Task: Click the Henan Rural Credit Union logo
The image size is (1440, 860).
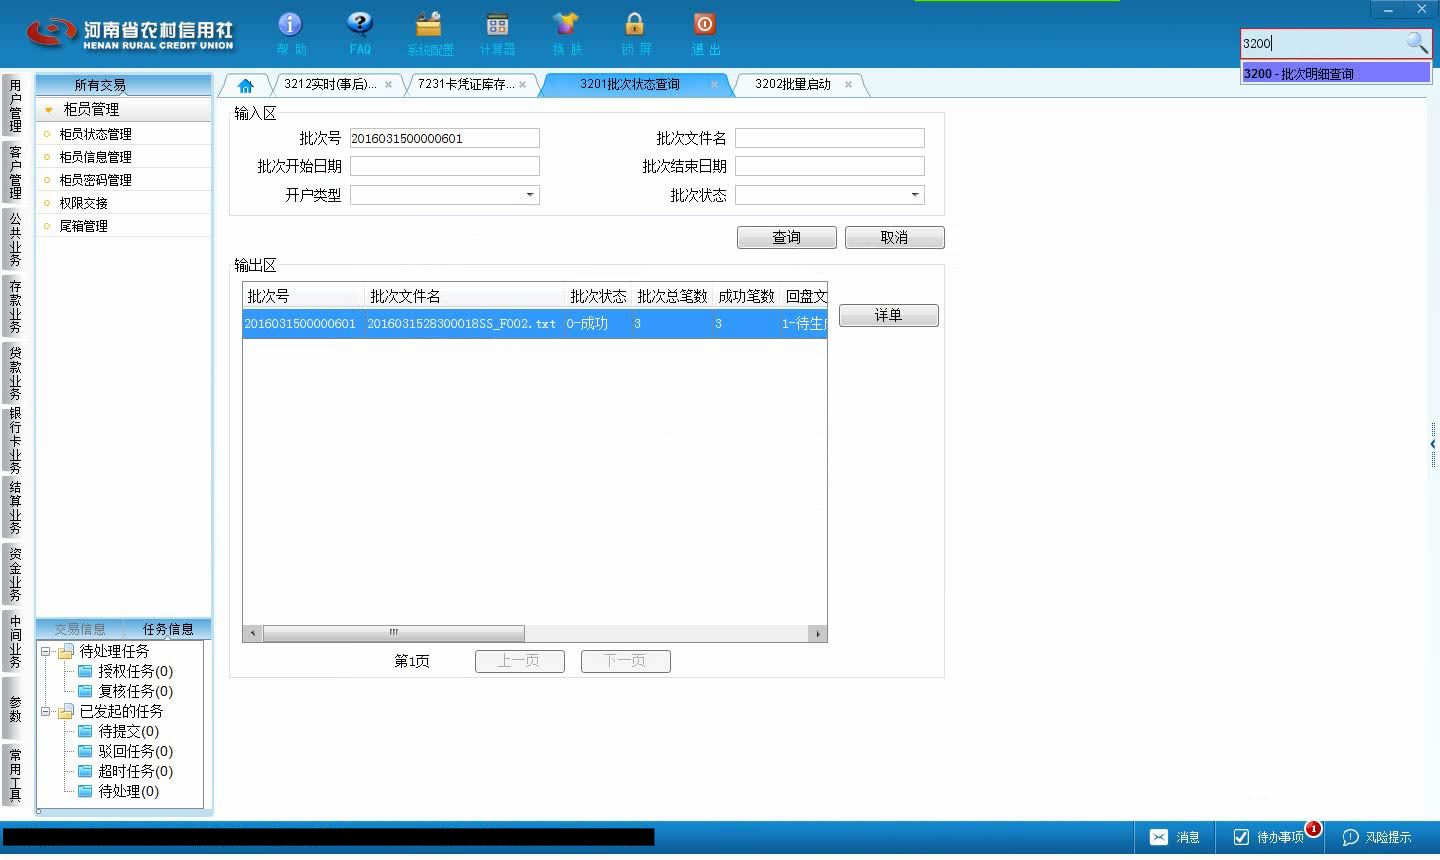Action: tap(130, 34)
